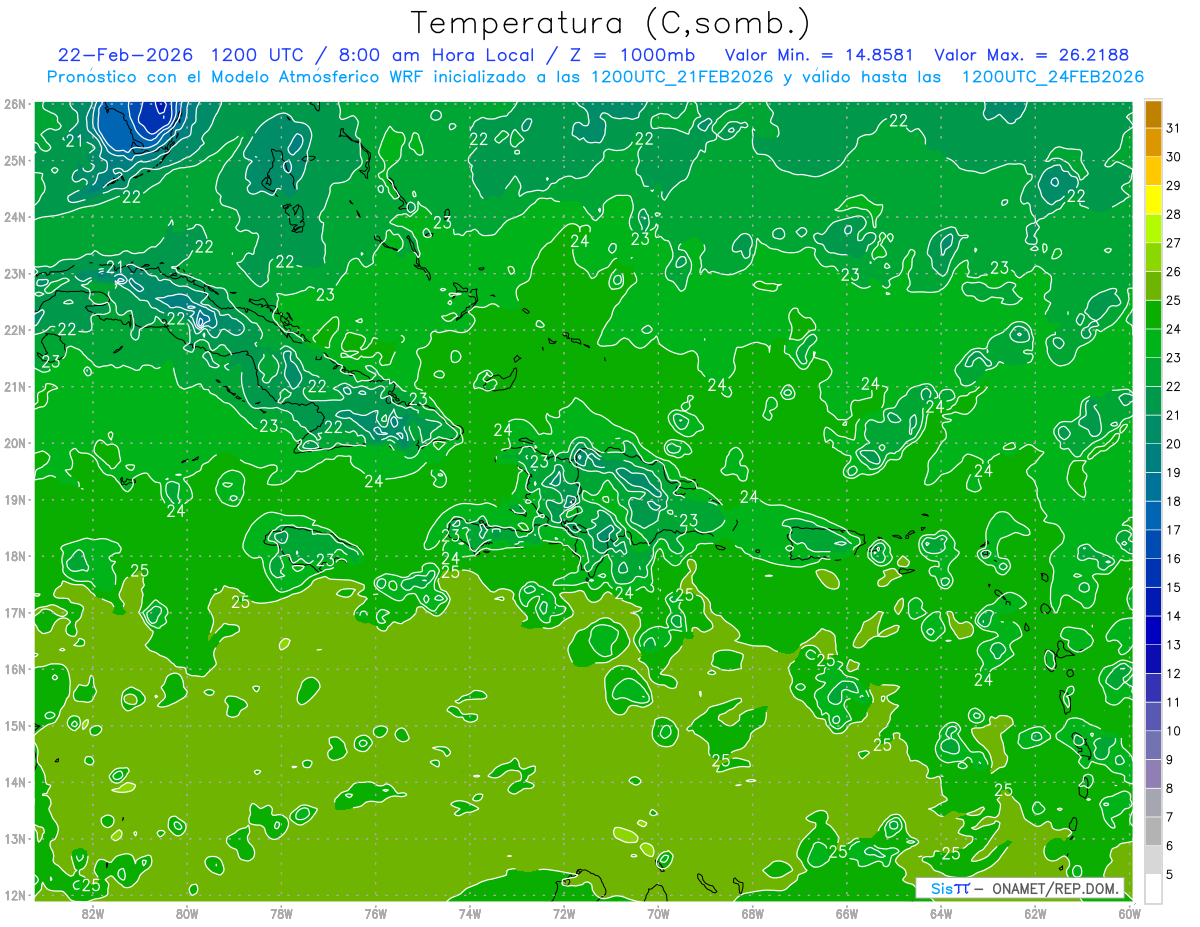Click the latitude label 26N
This screenshot has height=927, width=1200.
click(x=14, y=104)
